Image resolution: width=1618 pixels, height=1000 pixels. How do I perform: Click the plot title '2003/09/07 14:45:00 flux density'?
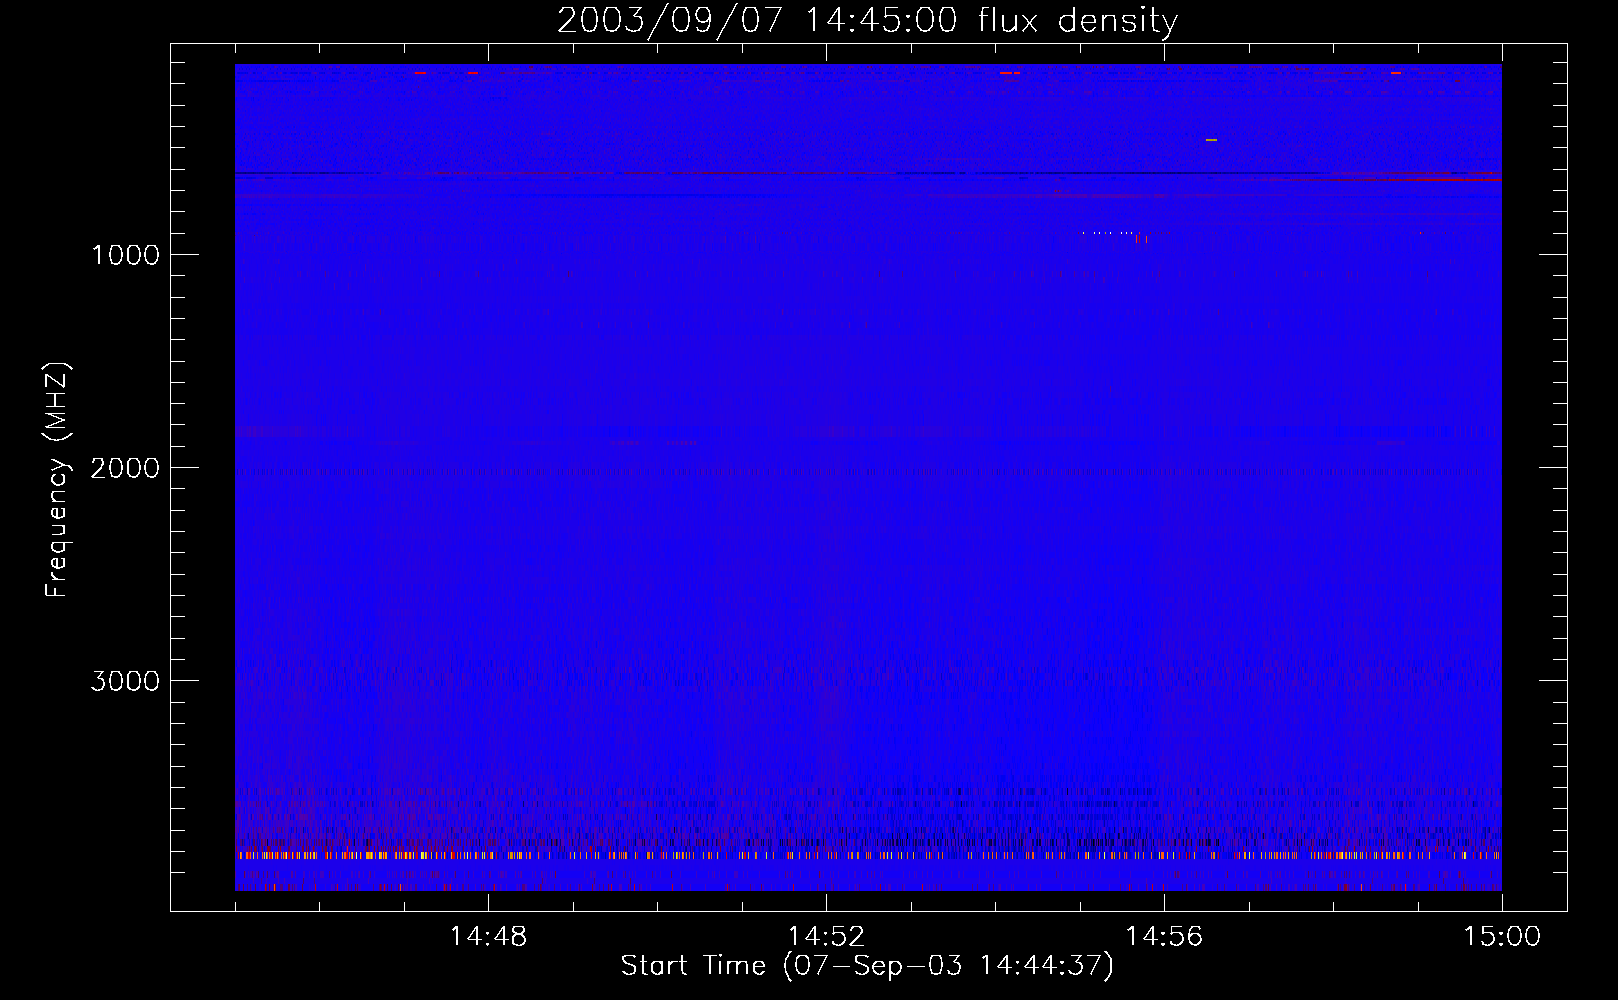click(867, 21)
